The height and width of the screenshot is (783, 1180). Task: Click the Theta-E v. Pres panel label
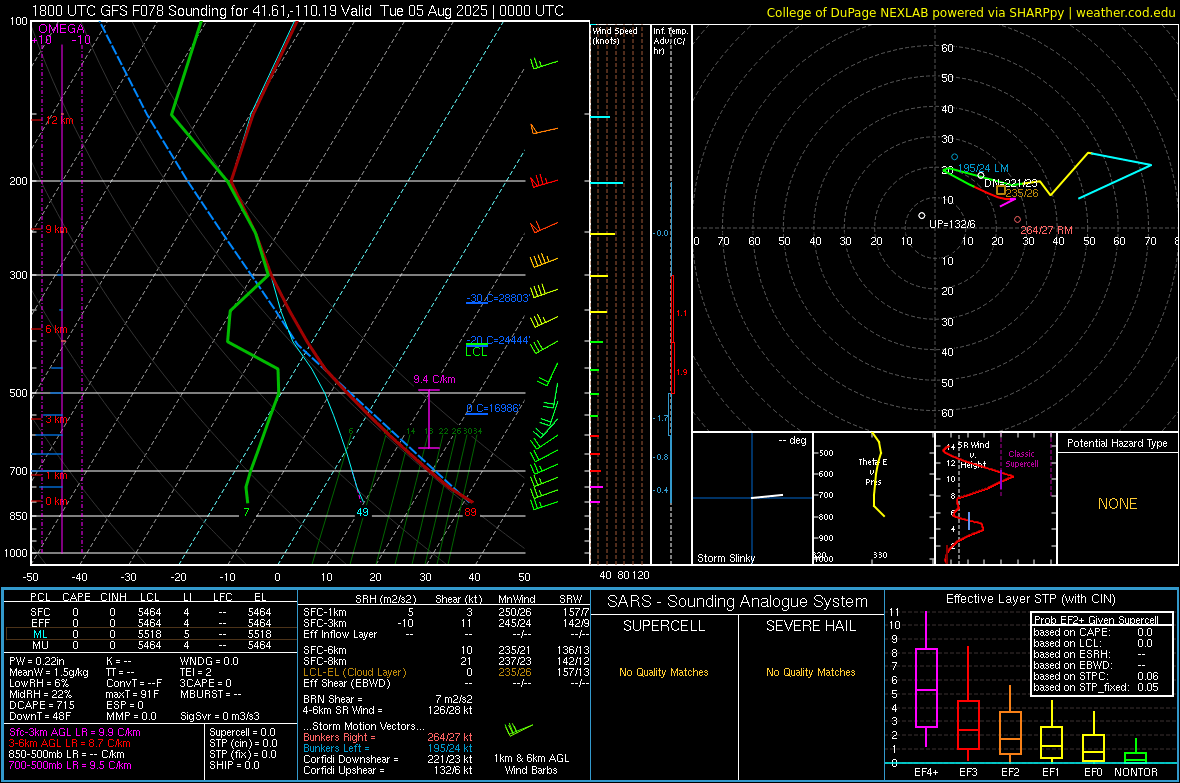tap(873, 471)
